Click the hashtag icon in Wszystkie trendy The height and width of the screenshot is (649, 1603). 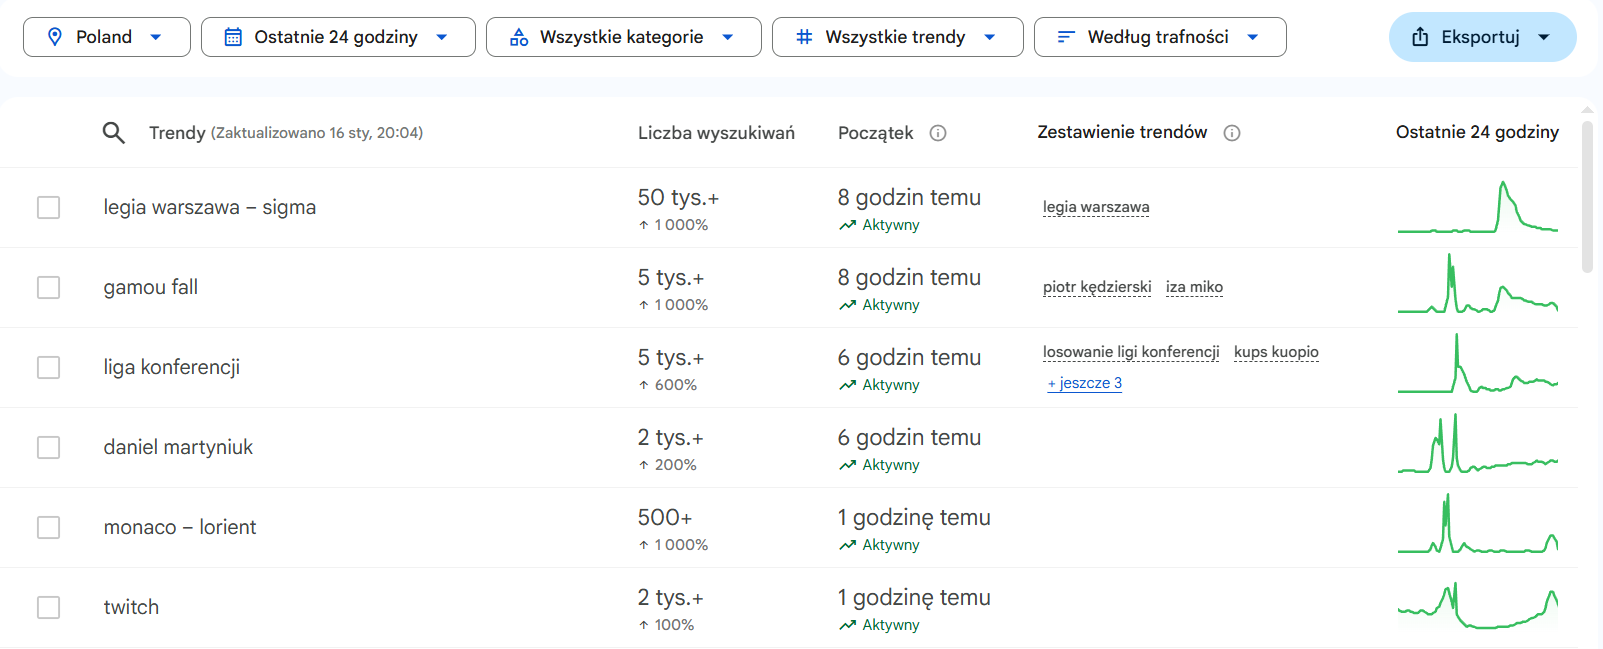click(804, 37)
